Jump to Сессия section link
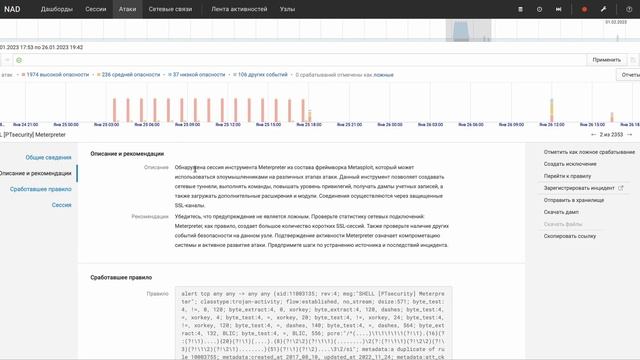Viewport: 640px width, 360px height. click(x=62, y=205)
